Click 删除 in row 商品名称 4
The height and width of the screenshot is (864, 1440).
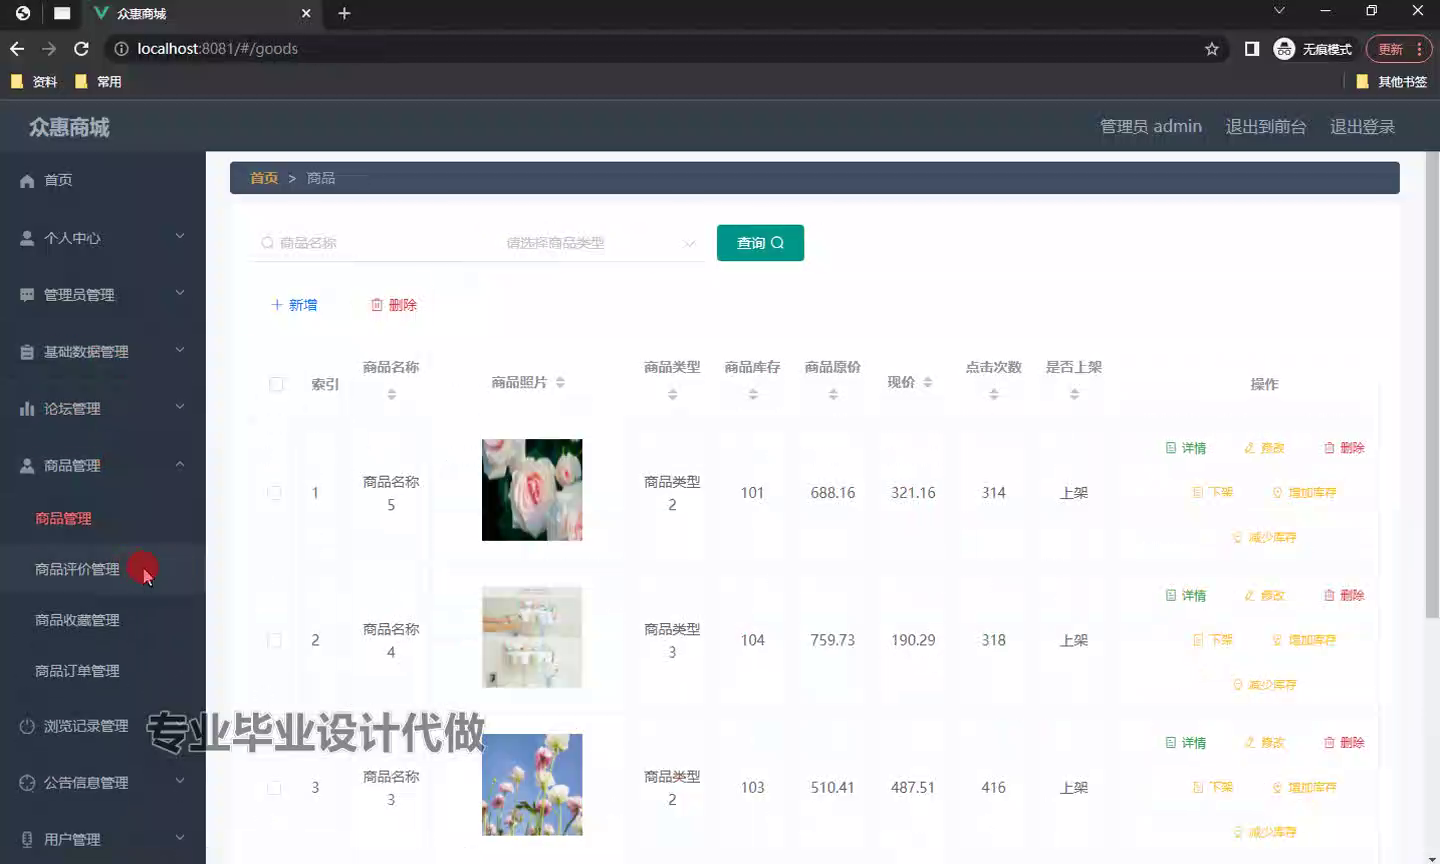coord(1344,595)
